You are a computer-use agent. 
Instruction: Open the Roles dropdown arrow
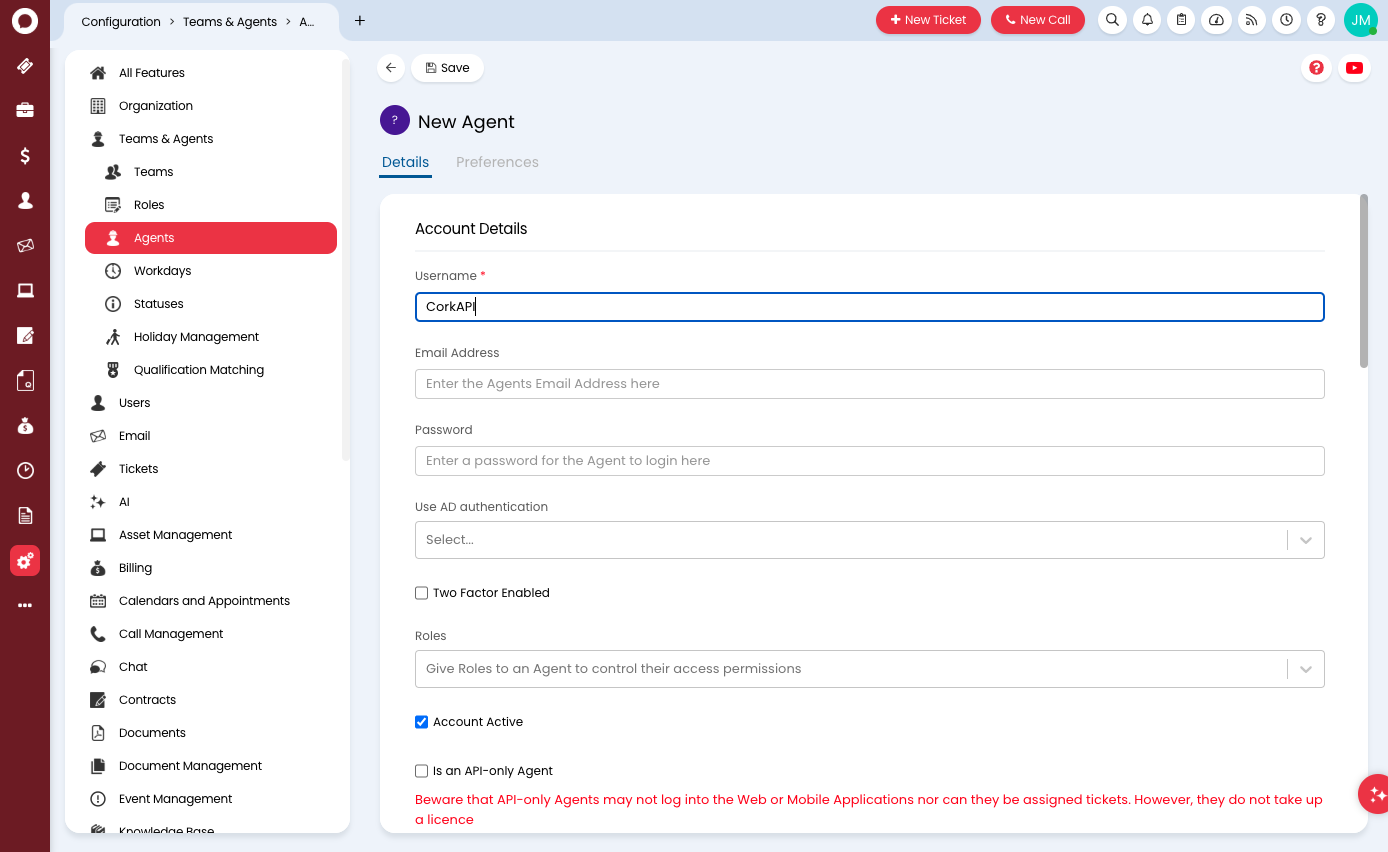[1306, 669]
